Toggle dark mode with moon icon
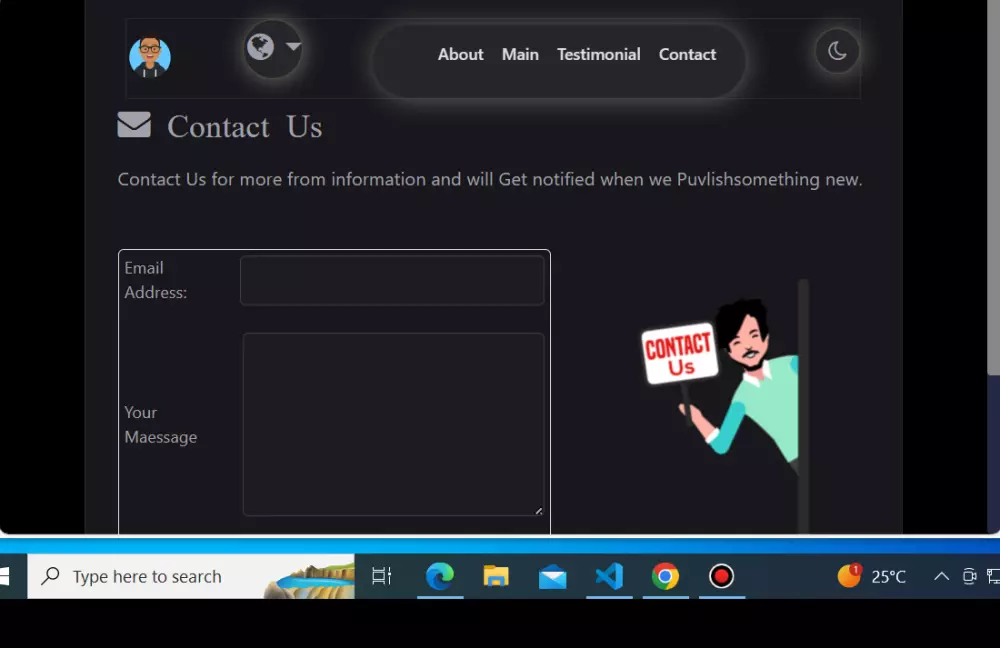Viewport: 1000px width, 648px height. click(x=837, y=51)
